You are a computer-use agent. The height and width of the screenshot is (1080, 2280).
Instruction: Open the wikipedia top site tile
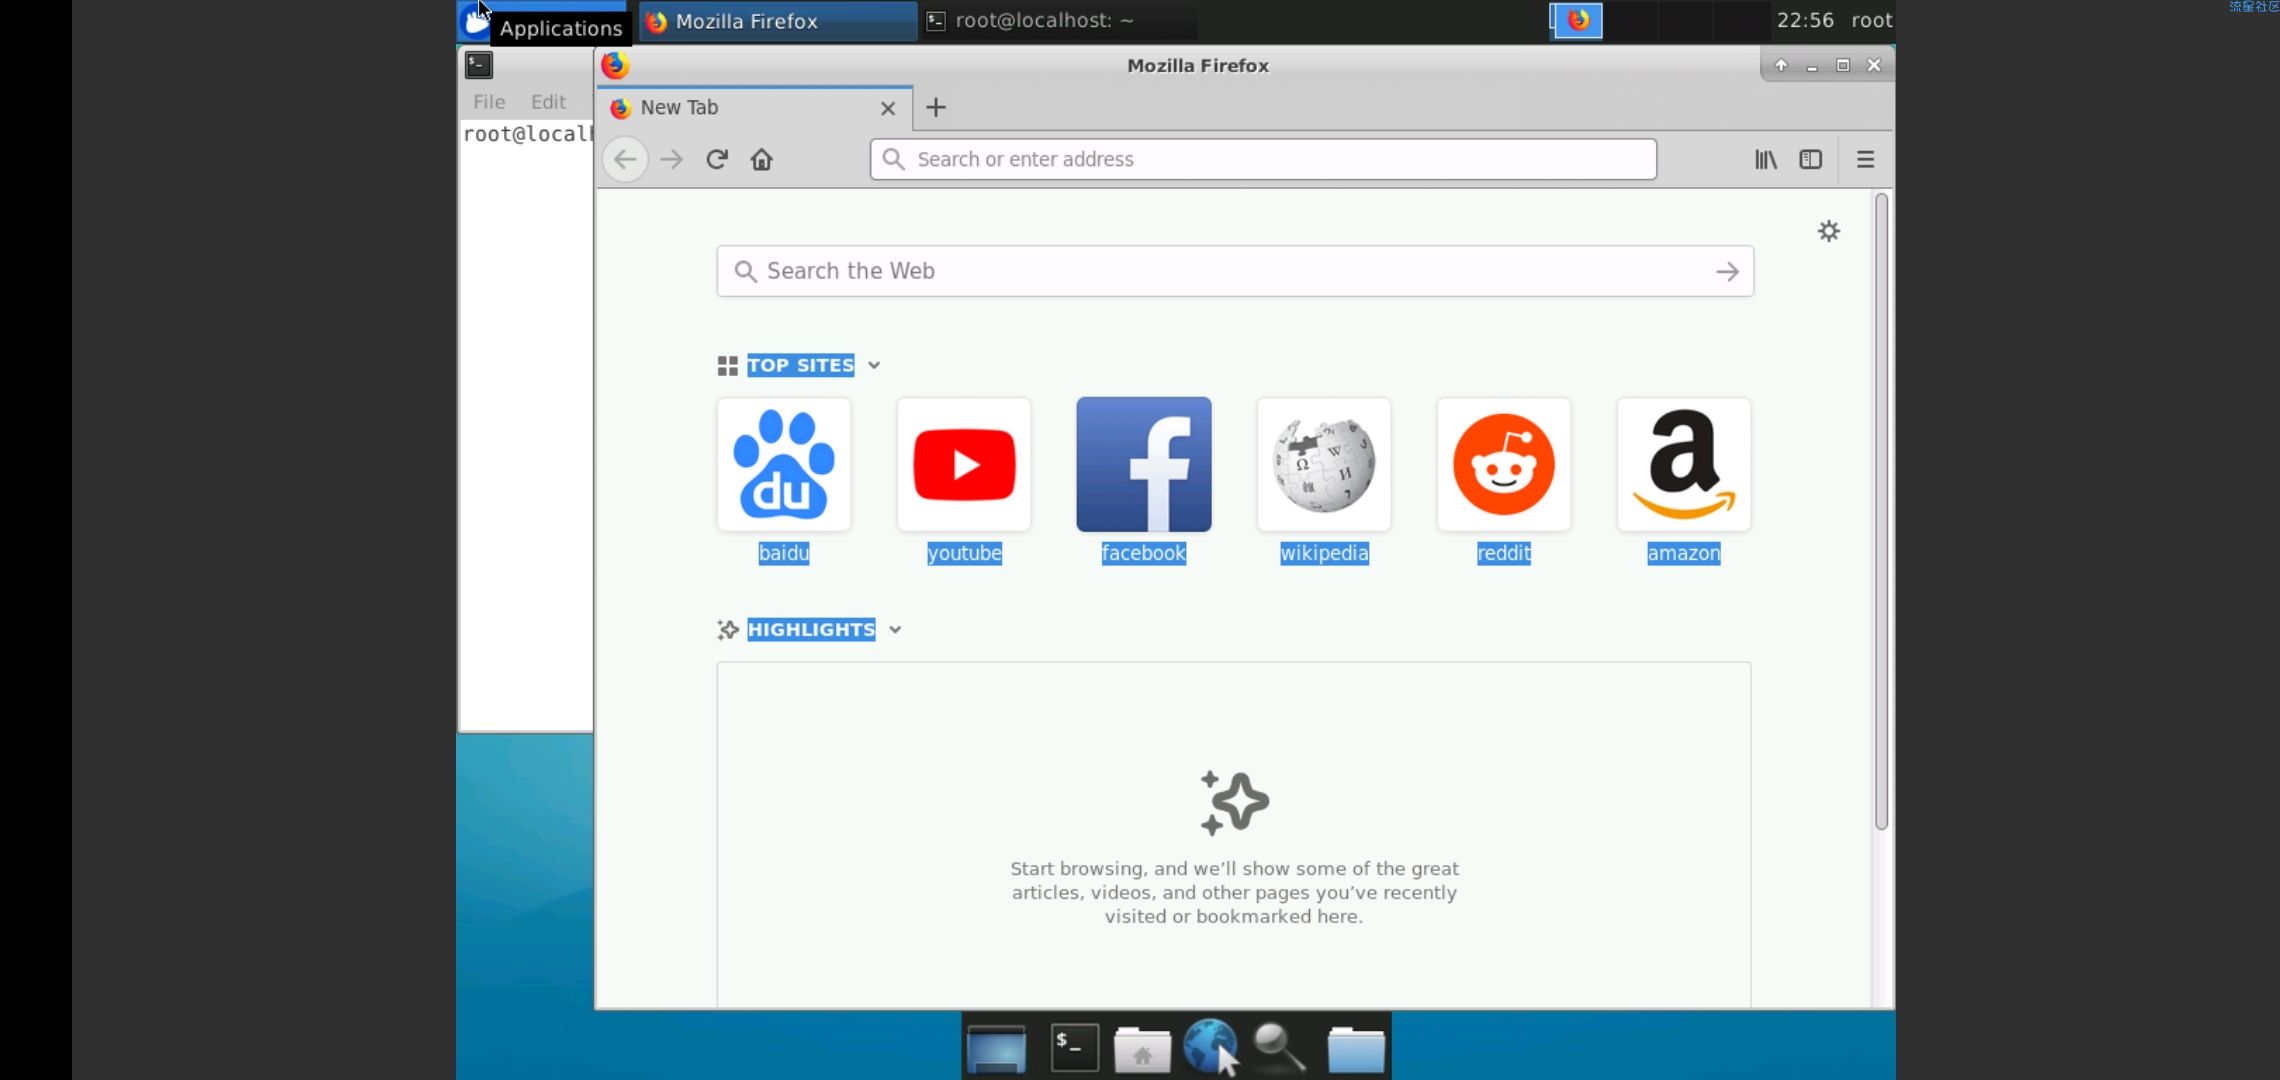click(1324, 464)
